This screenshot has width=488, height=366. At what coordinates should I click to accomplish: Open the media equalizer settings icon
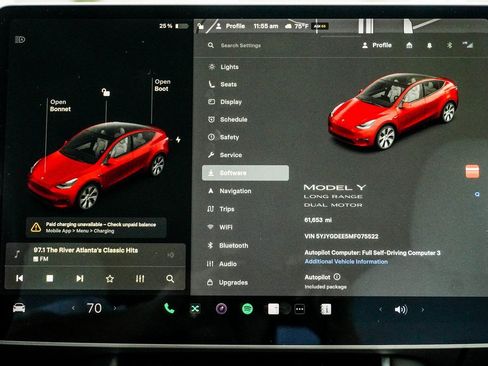pyautogui.click(x=140, y=279)
